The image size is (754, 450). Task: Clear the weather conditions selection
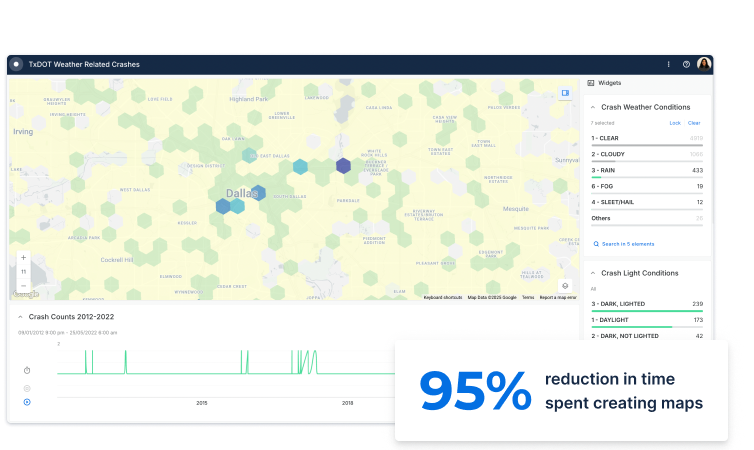pyautogui.click(x=694, y=123)
